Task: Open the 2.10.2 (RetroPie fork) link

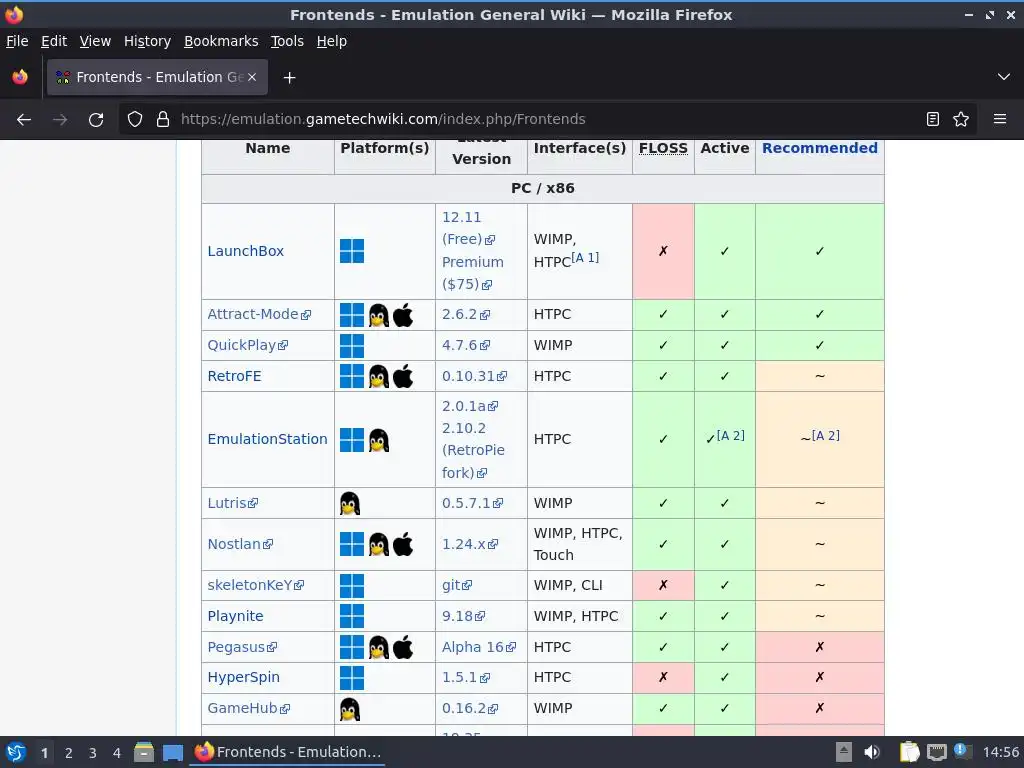Action: coord(473,451)
